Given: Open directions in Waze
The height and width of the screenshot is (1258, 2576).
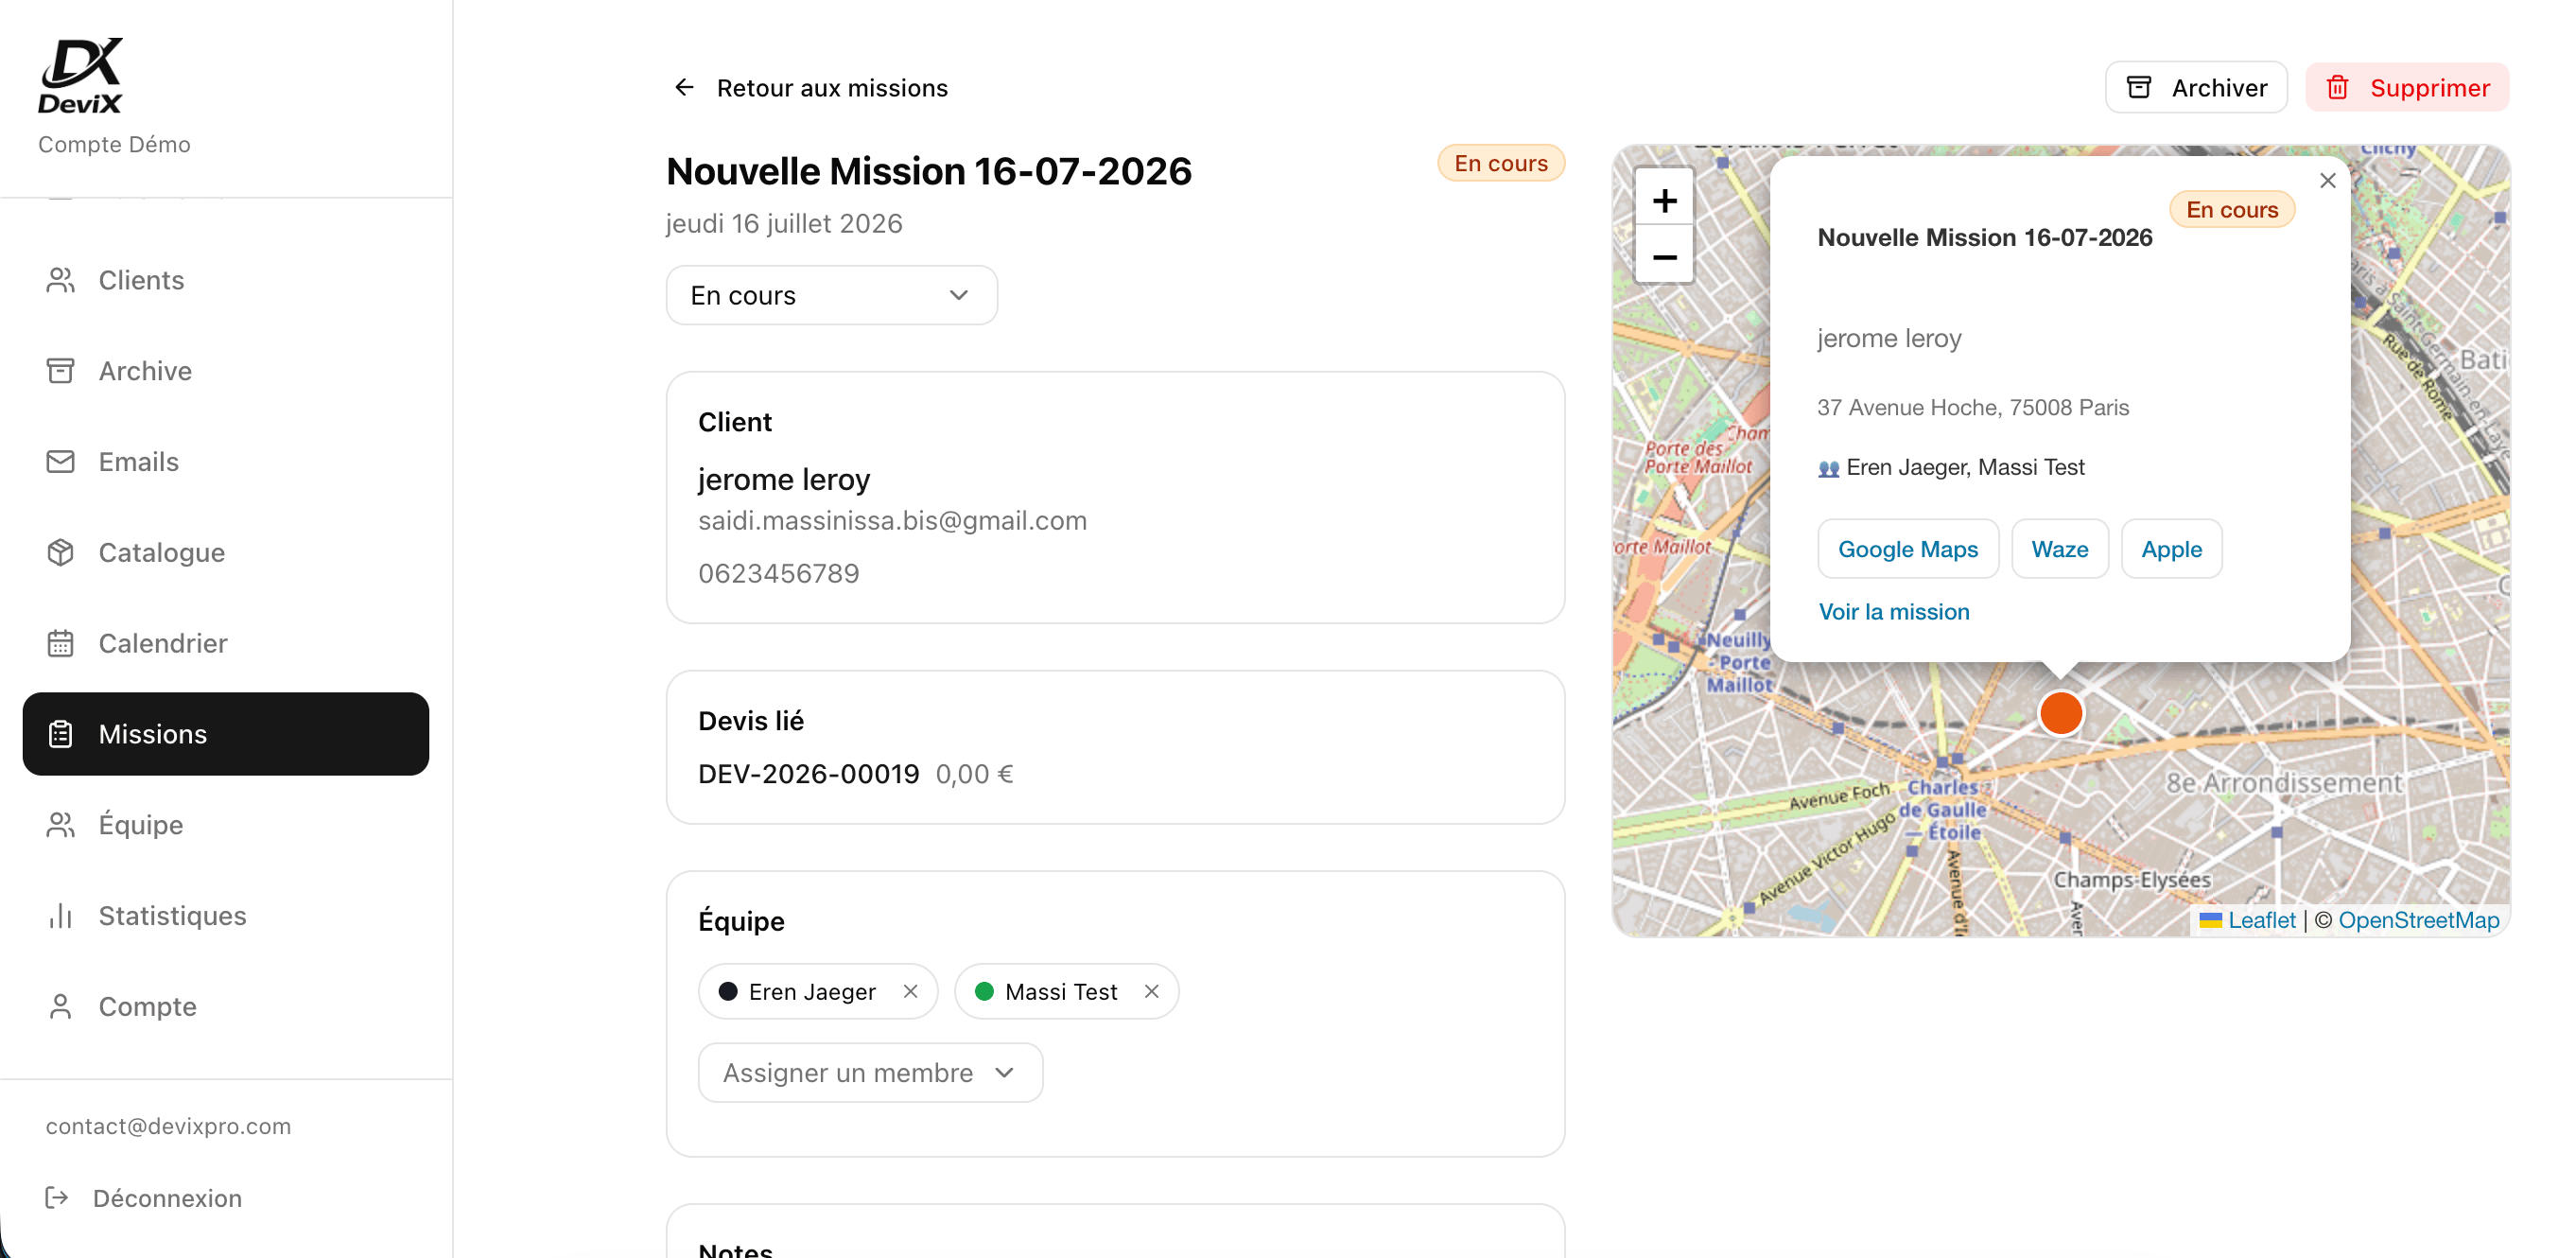Looking at the screenshot, I should [x=2060, y=549].
